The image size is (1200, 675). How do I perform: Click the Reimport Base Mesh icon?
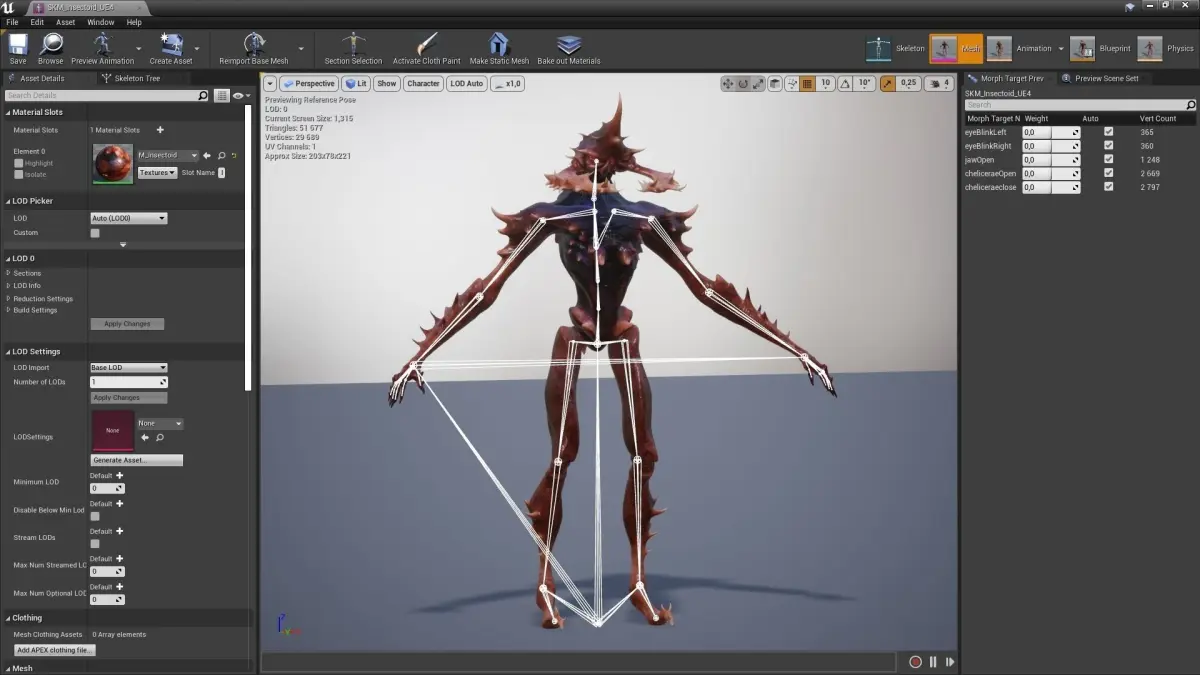254,43
